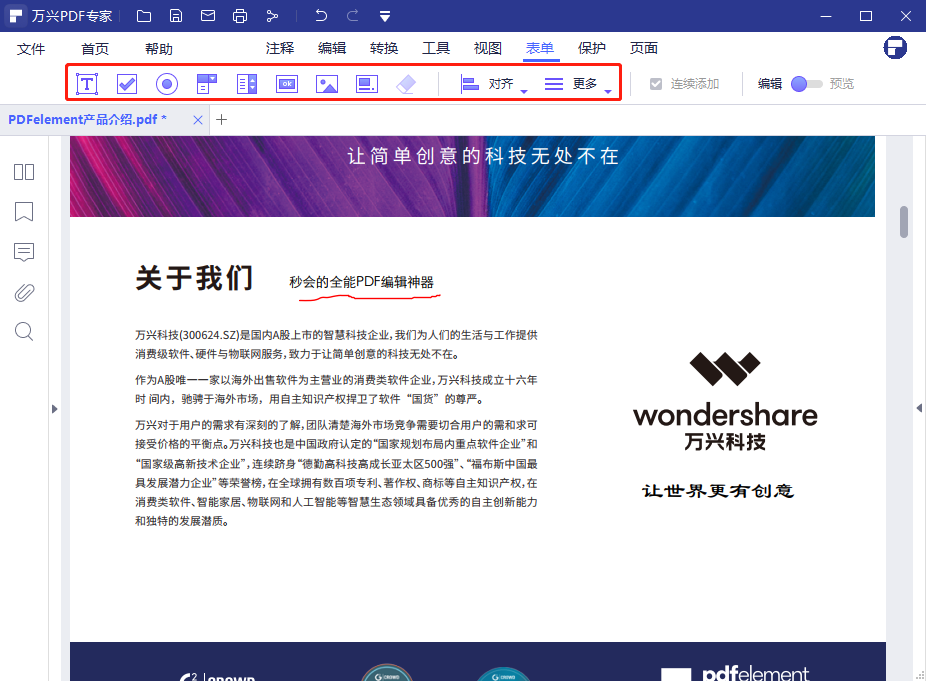
Task: Toggle the 编辑/预览 switch
Action: pos(806,84)
